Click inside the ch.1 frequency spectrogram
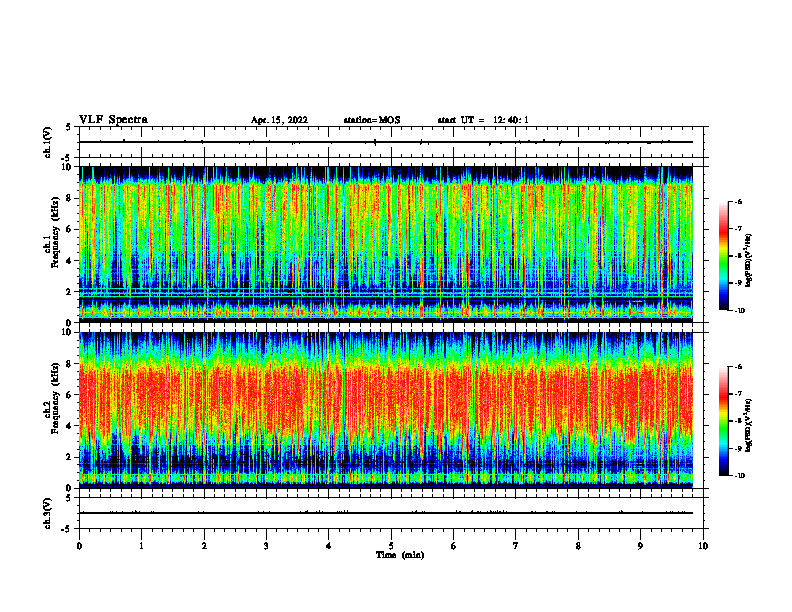This screenshot has width=792, height=612. [x=386, y=244]
